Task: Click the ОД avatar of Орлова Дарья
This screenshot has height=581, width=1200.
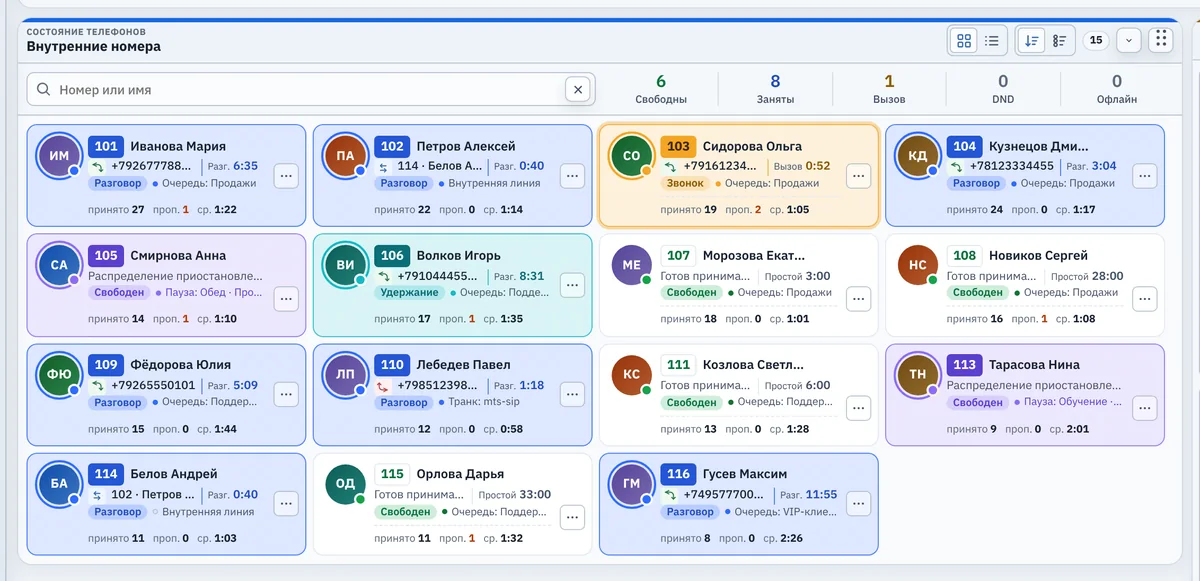Action: [x=345, y=484]
